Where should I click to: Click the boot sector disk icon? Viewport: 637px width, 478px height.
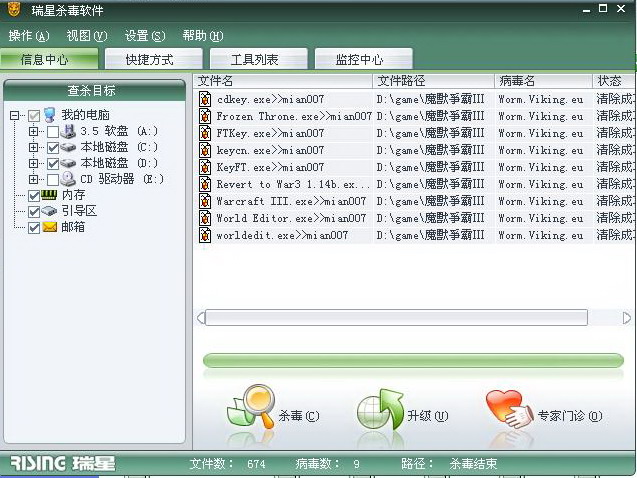click(49, 211)
